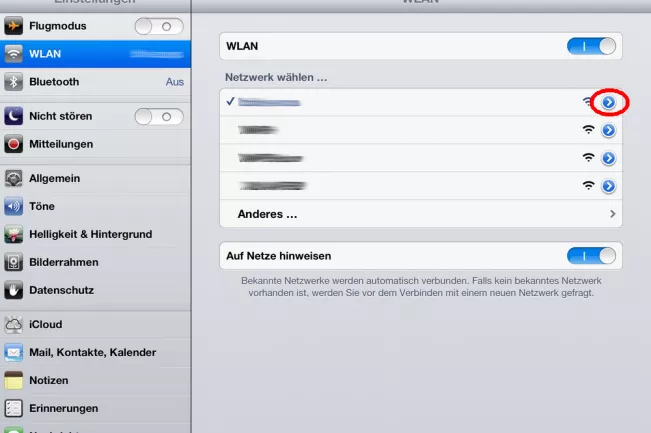Open Mail, Kontakte, Kalender settings
651x433 pixels.
click(x=95, y=352)
